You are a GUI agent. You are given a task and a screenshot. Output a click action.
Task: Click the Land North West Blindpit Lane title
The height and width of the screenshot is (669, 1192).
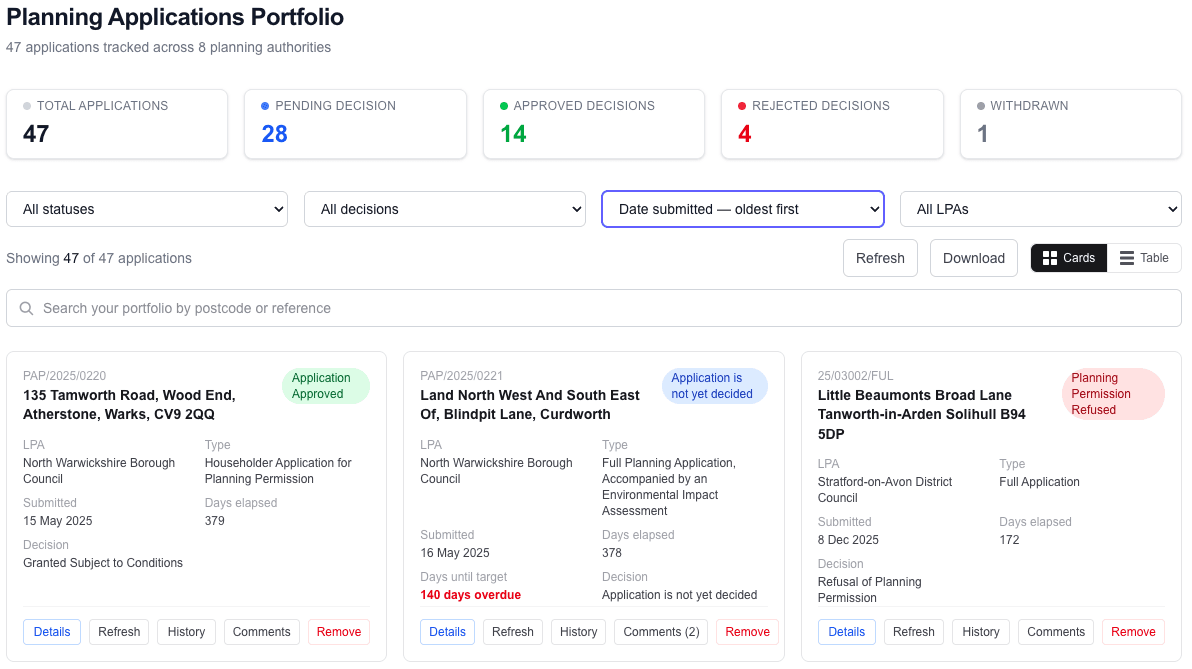[x=530, y=405]
